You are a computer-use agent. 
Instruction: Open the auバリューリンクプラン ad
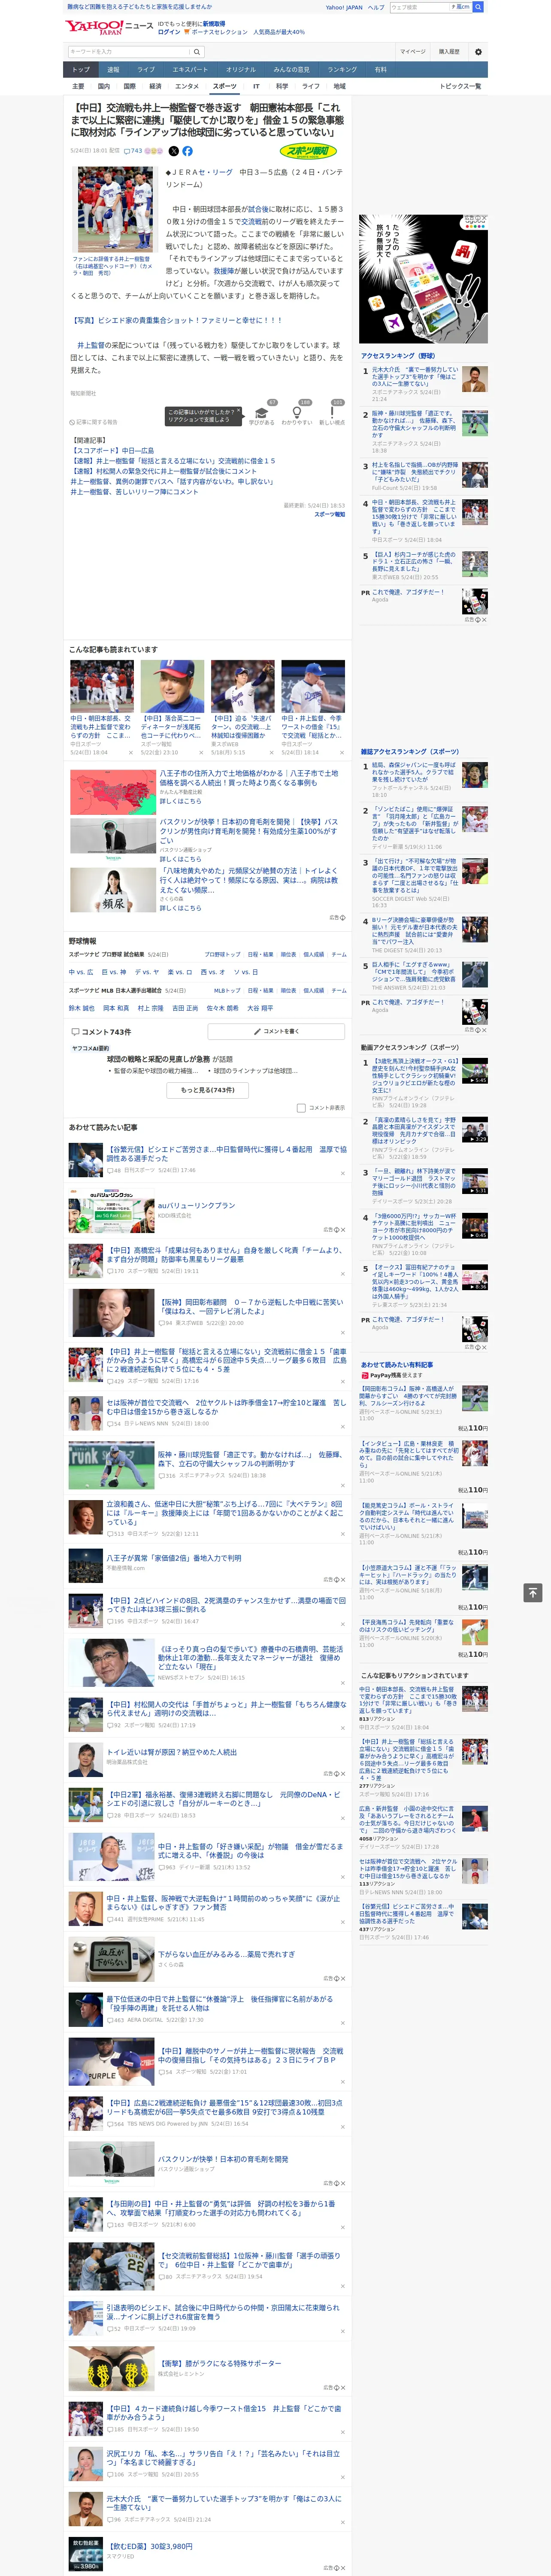(196, 1206)
